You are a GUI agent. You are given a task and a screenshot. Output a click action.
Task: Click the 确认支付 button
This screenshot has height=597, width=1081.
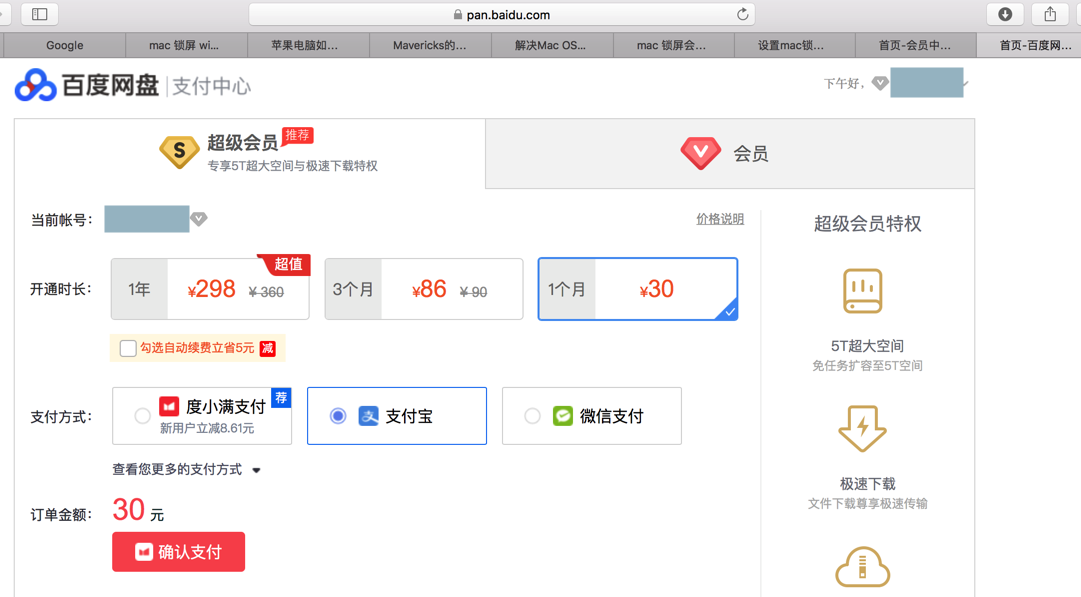click(179, 552)
